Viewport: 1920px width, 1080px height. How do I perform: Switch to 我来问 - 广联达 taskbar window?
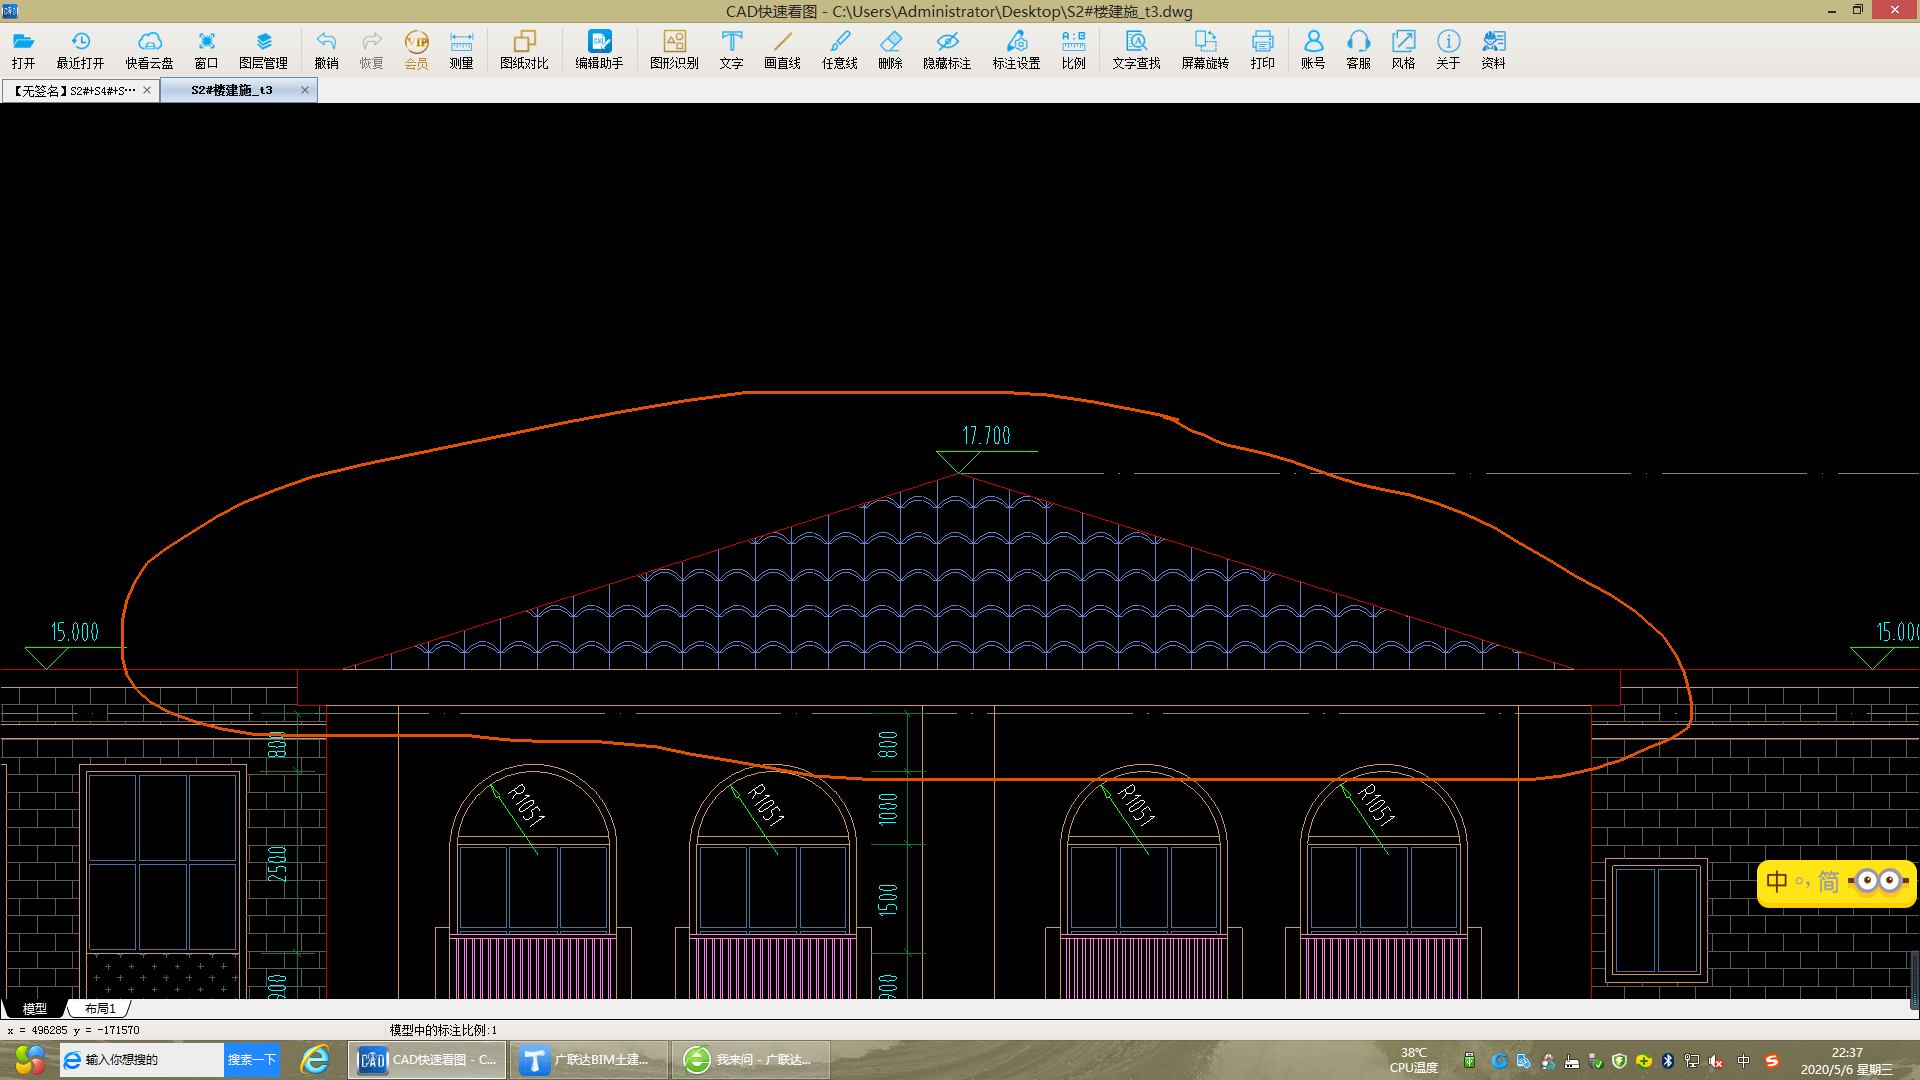(x=750, y=1060)
